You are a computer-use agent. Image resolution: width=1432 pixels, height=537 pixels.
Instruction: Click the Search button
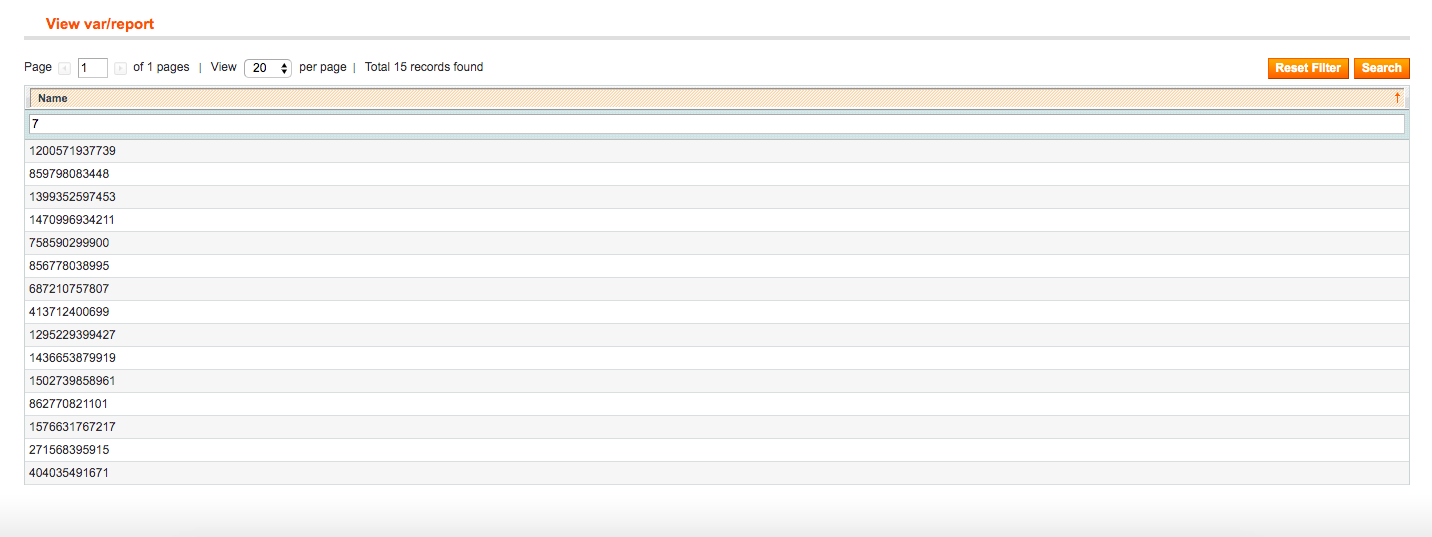coord(1381,68)
